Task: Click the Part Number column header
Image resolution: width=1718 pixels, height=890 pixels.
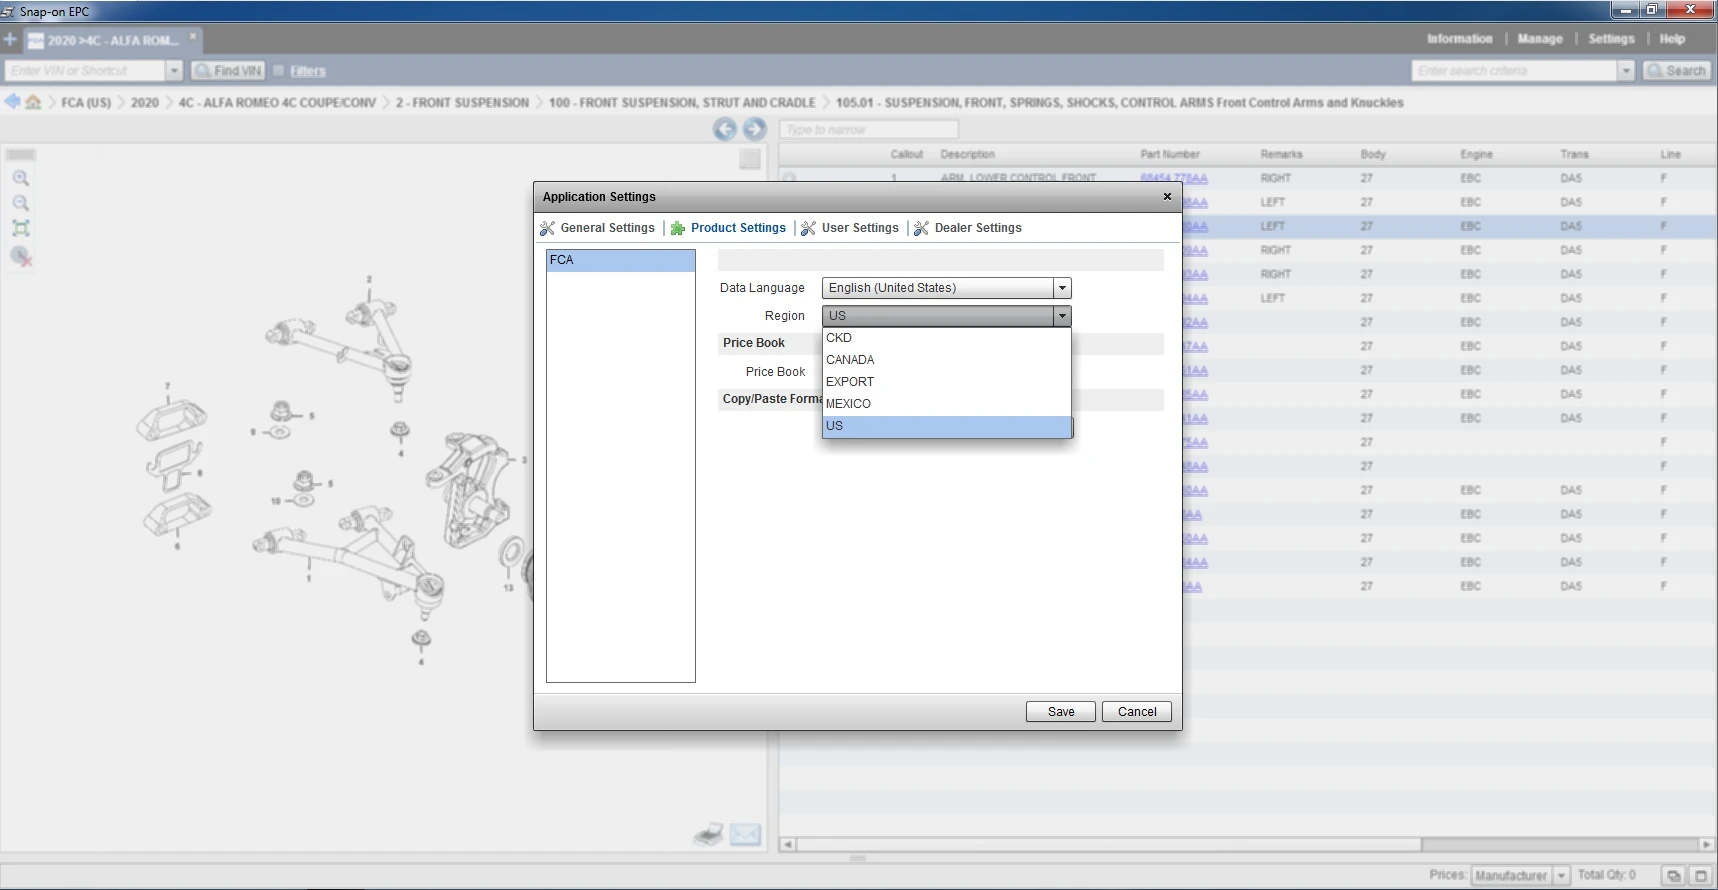Action: click(x=1170, y=155)
